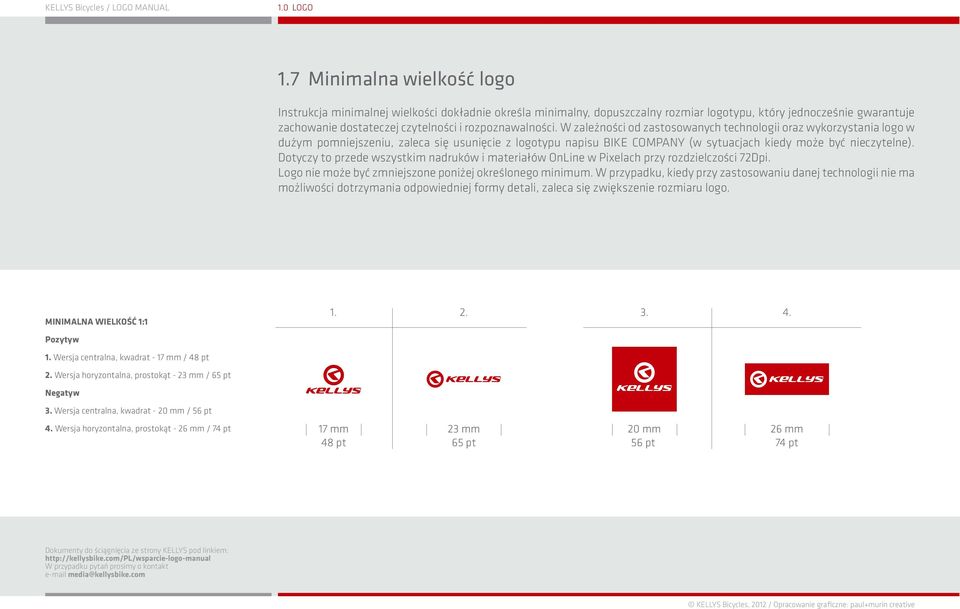Click the 'Negatyw' subheading

pyautogui.click(x=62, y=393)
